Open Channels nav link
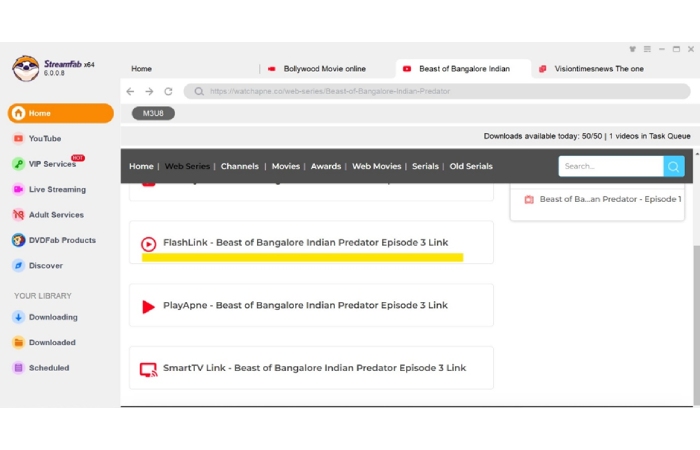This screenshot has width=700, height=450. tap(240, 167)
